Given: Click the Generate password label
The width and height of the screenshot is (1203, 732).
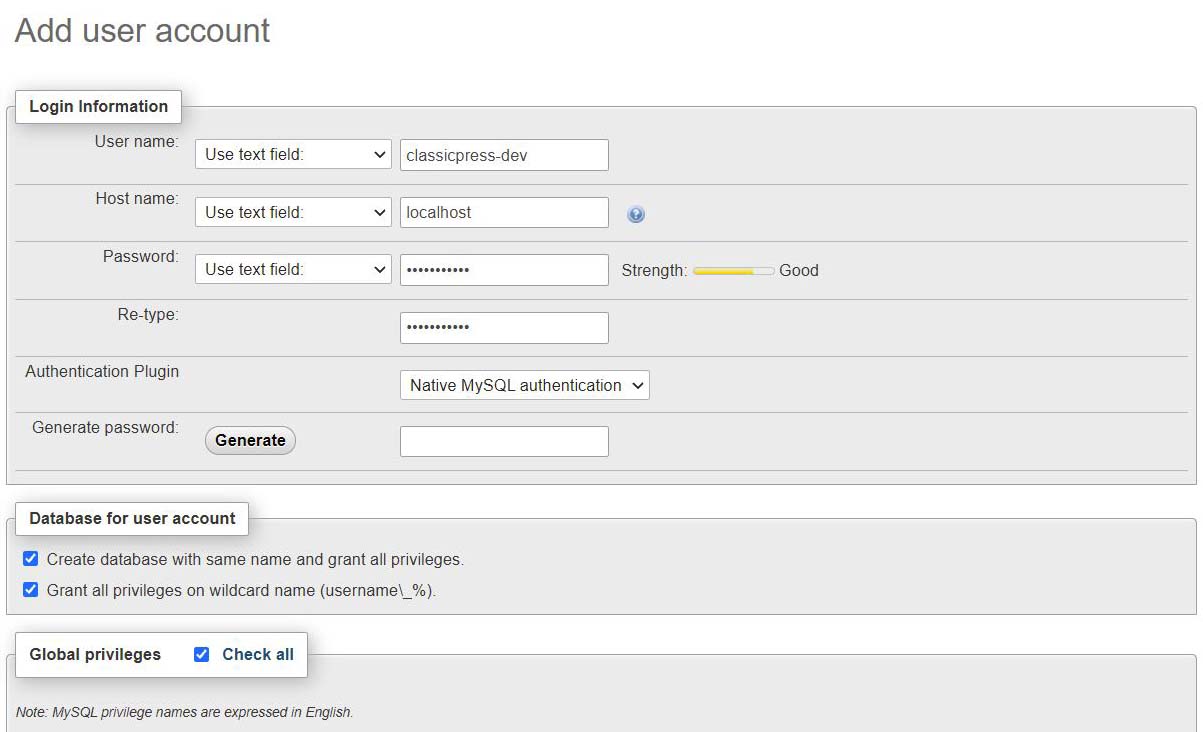Looking at the screenshot, I should [106, 427].
